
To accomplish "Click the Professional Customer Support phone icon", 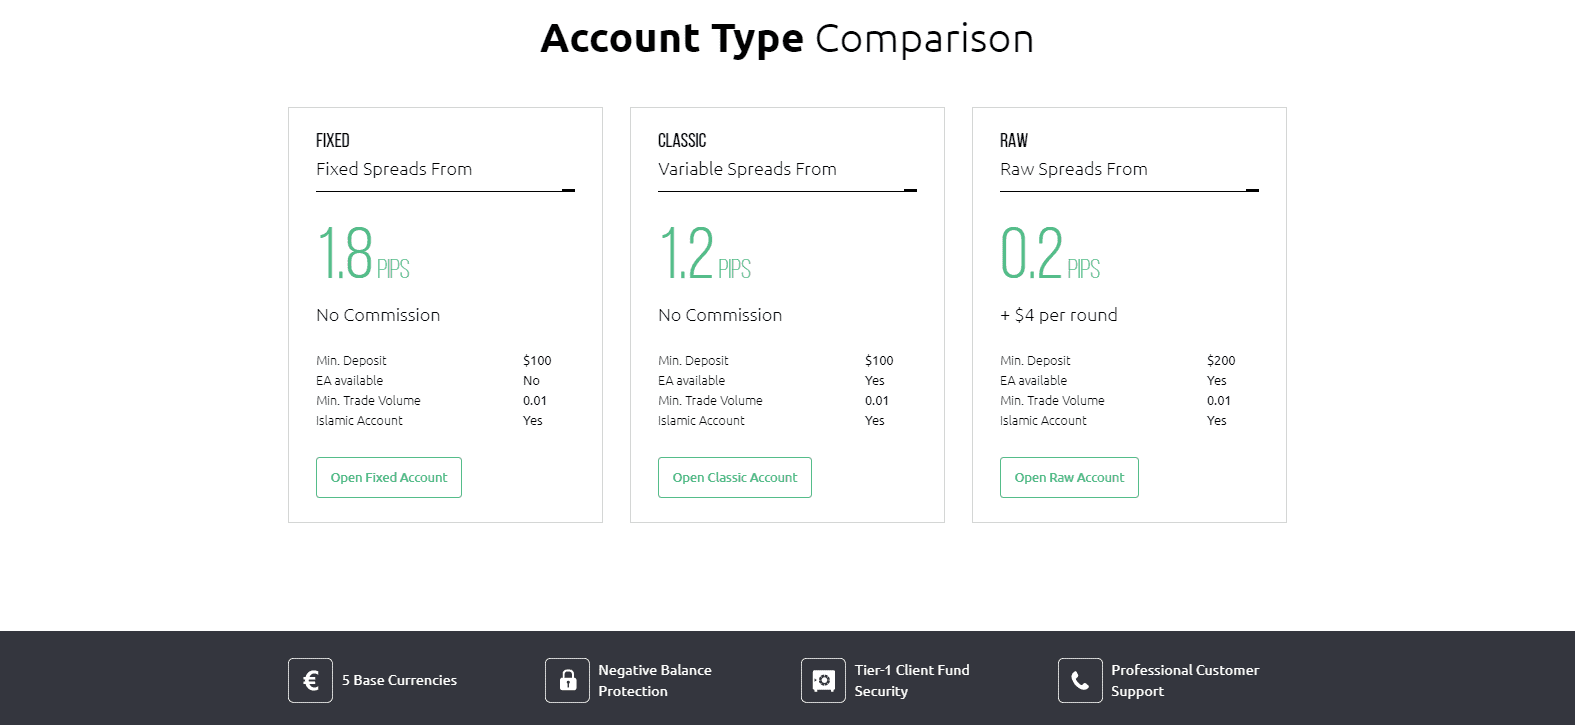I will pos(1079,680).
